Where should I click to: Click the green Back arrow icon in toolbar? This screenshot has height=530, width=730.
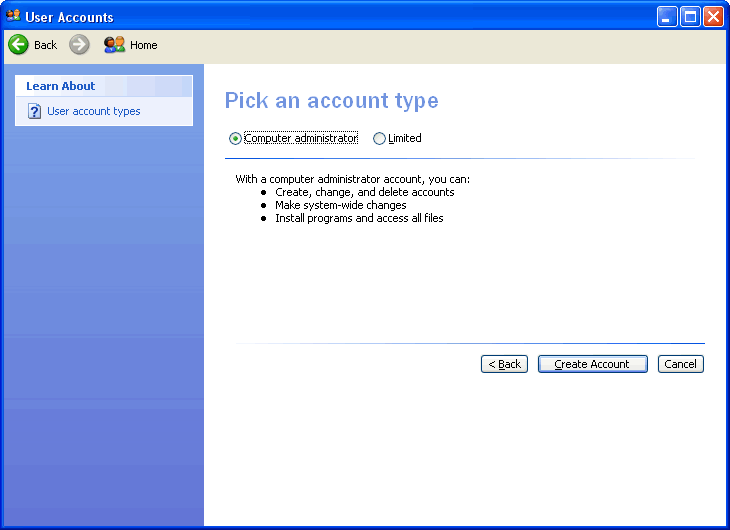[x=18, y=45]
